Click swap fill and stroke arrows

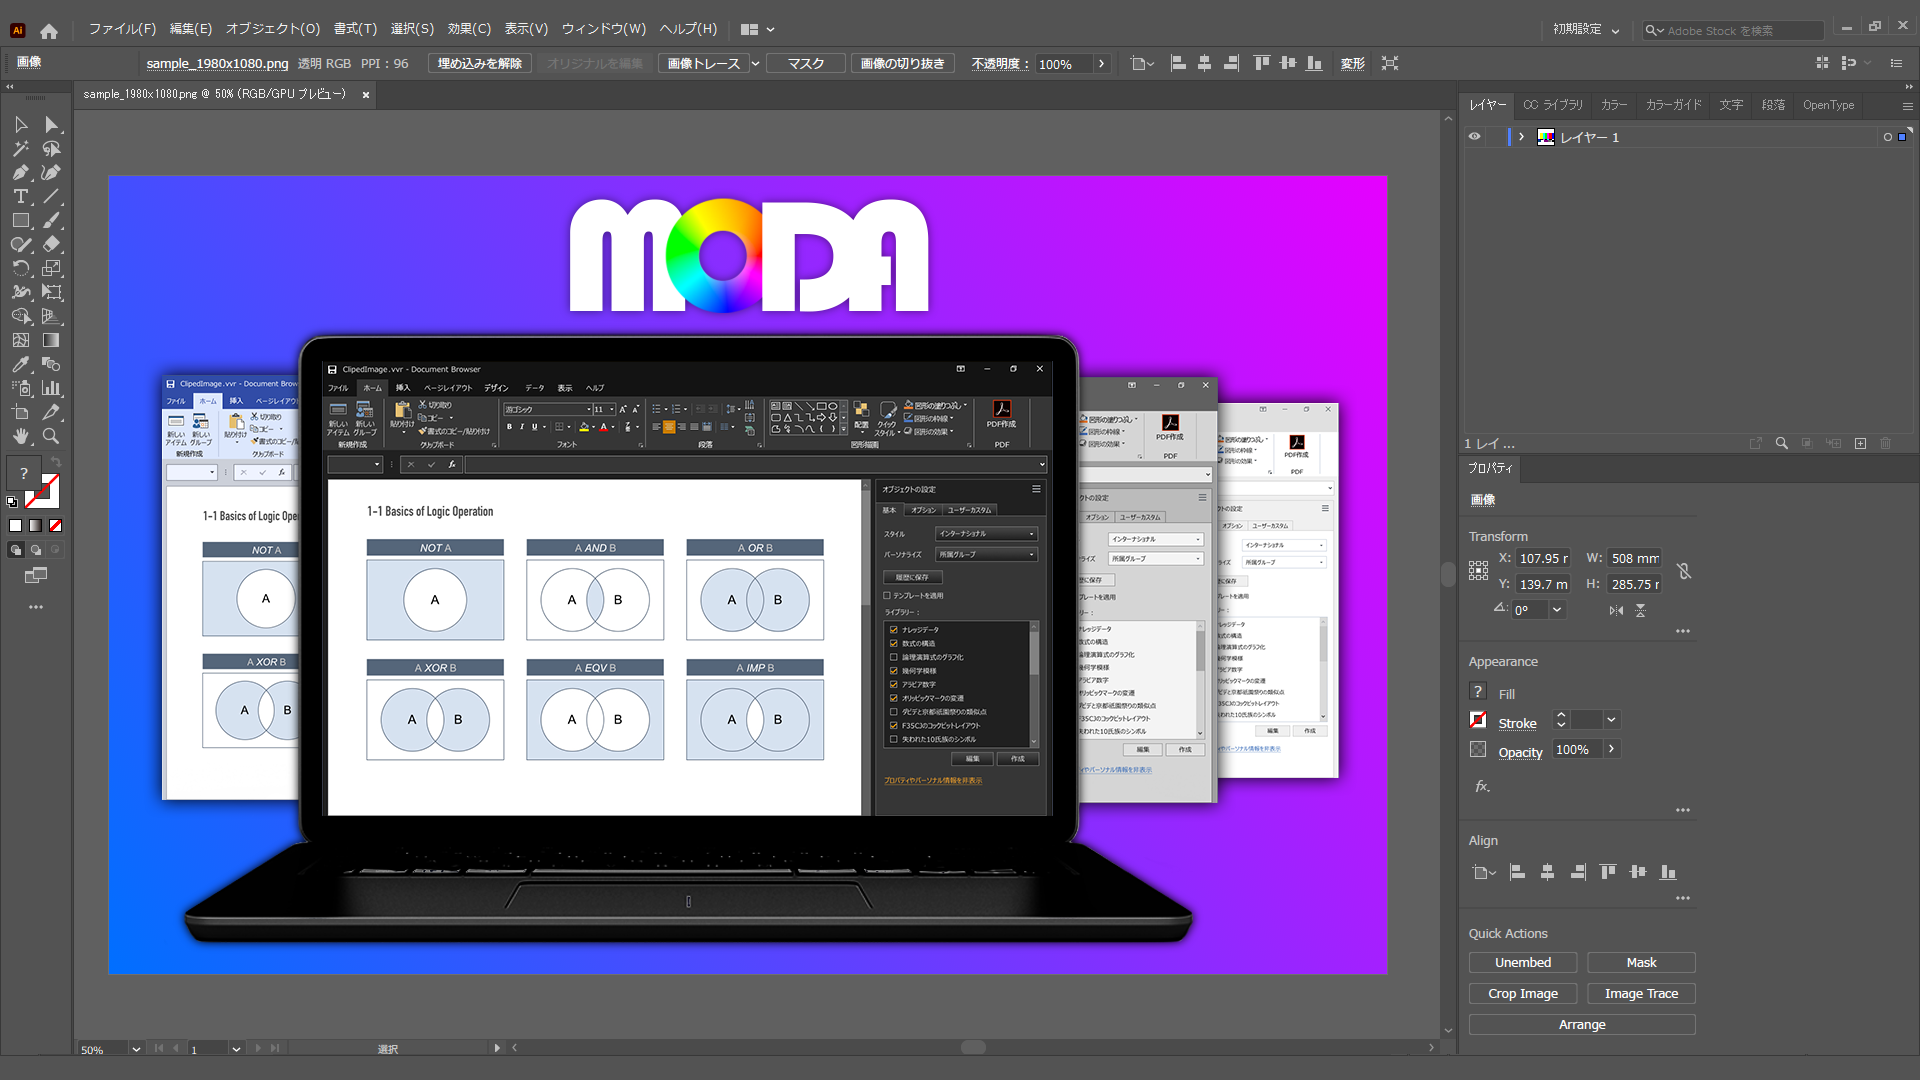pyautogui.click(x=56, y=462)
